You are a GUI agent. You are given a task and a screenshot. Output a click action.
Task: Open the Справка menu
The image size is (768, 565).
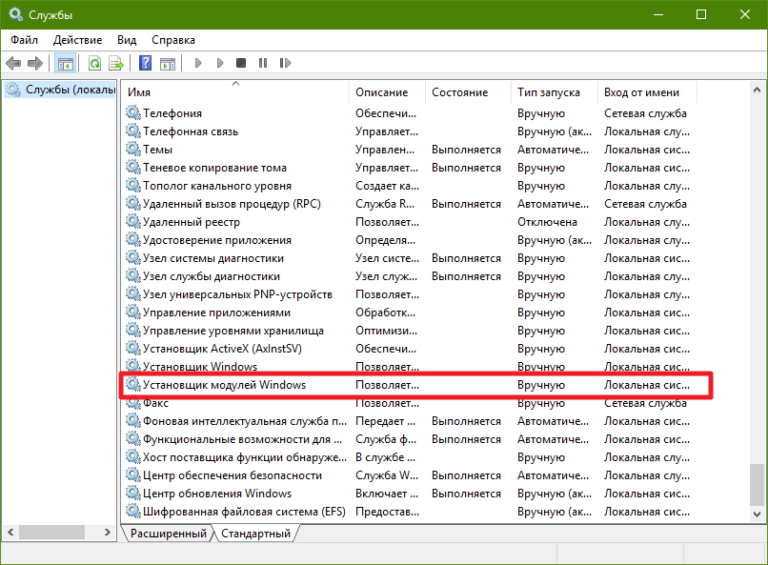pyautogui.click(x=173, y=39)
